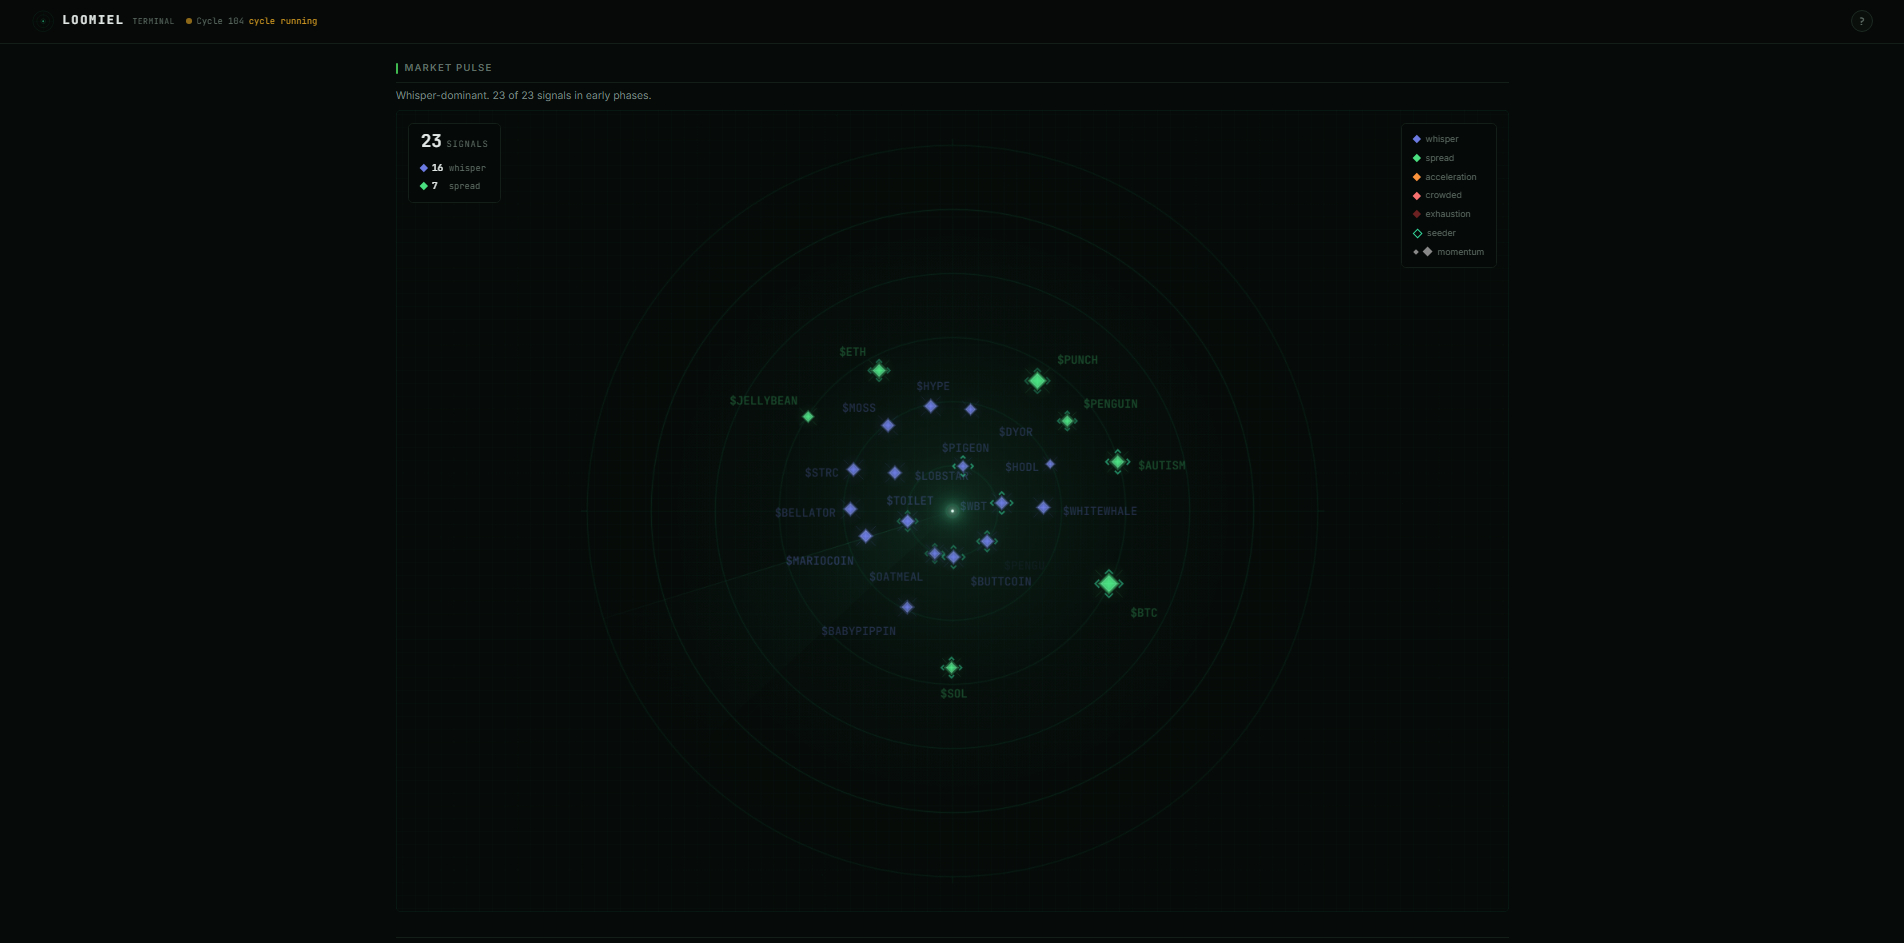Viewport: 1904px width, 943px height.
Task: Select the $AUTISM diamond signal
Action: [x=1117, y=462]
